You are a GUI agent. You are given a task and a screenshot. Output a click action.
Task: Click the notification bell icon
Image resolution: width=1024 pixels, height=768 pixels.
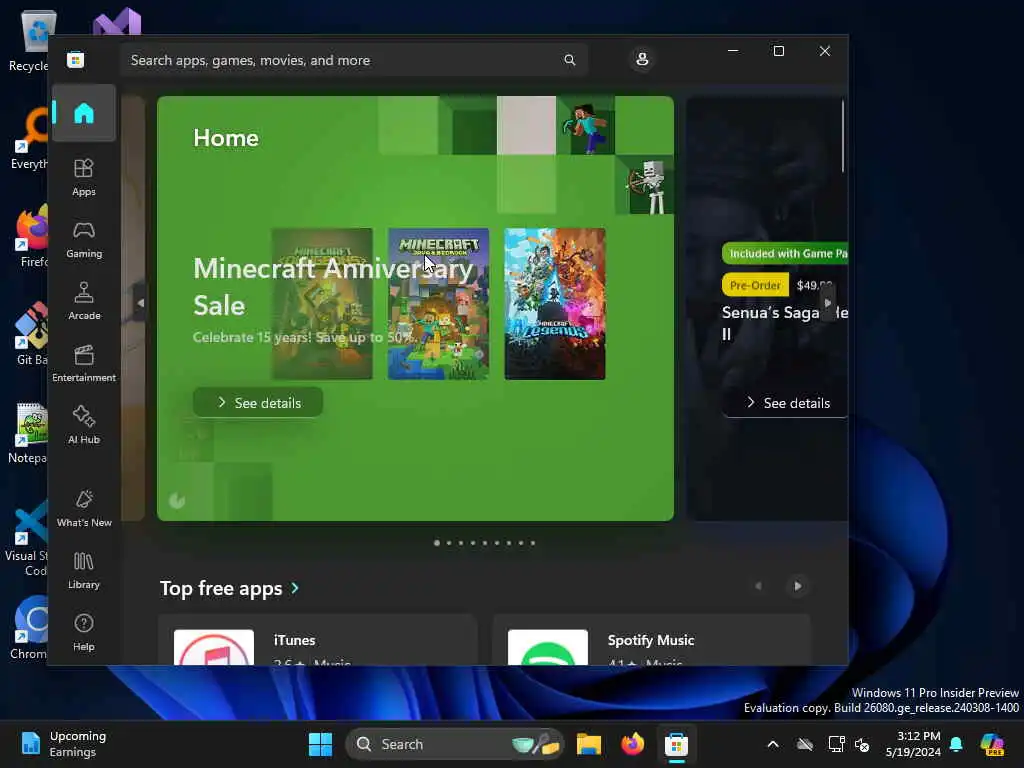[956, 744]
